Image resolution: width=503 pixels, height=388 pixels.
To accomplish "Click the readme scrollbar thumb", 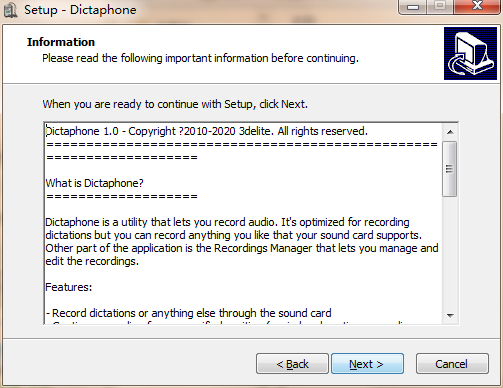I will (x=450, y=169).
